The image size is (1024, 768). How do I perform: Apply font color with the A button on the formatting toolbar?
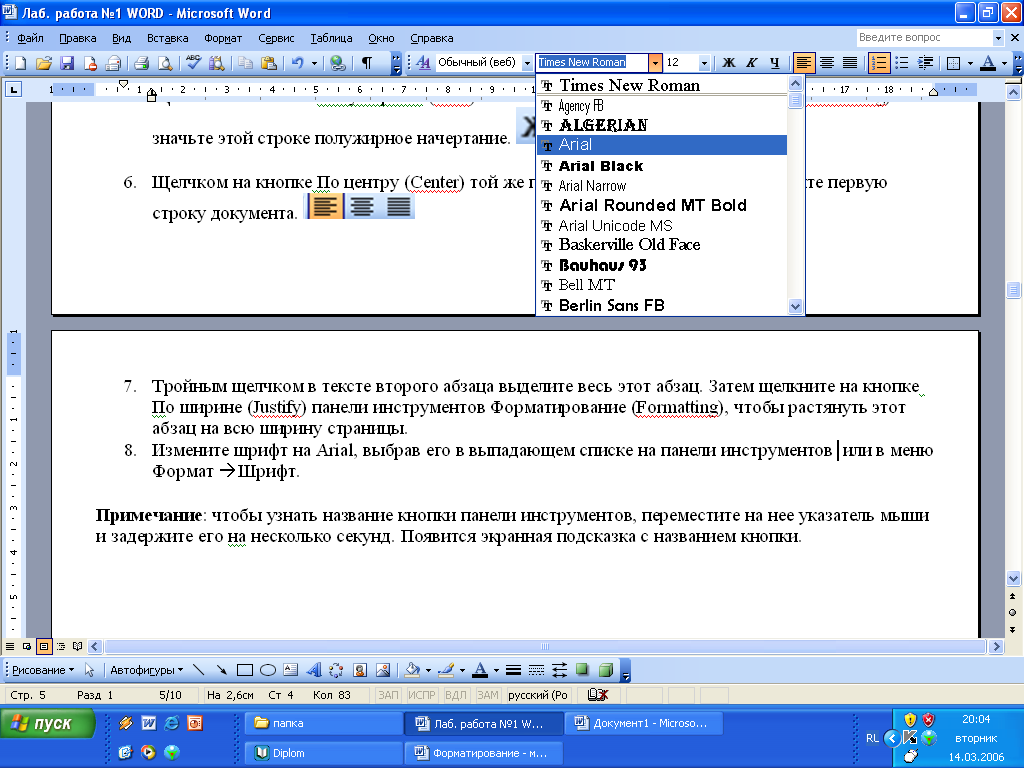click(989, 63)
